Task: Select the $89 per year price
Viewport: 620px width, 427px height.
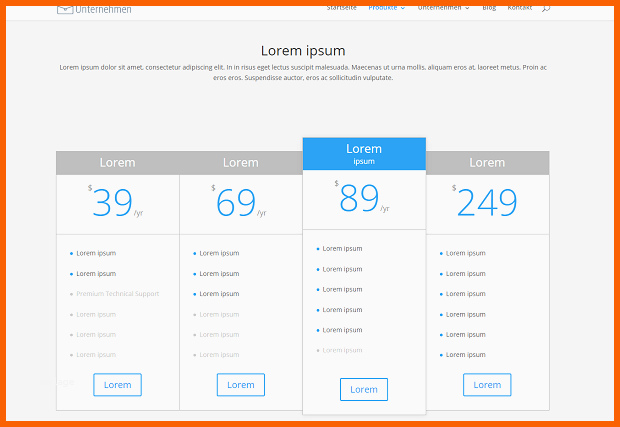Action: click(x=360, y=199)
